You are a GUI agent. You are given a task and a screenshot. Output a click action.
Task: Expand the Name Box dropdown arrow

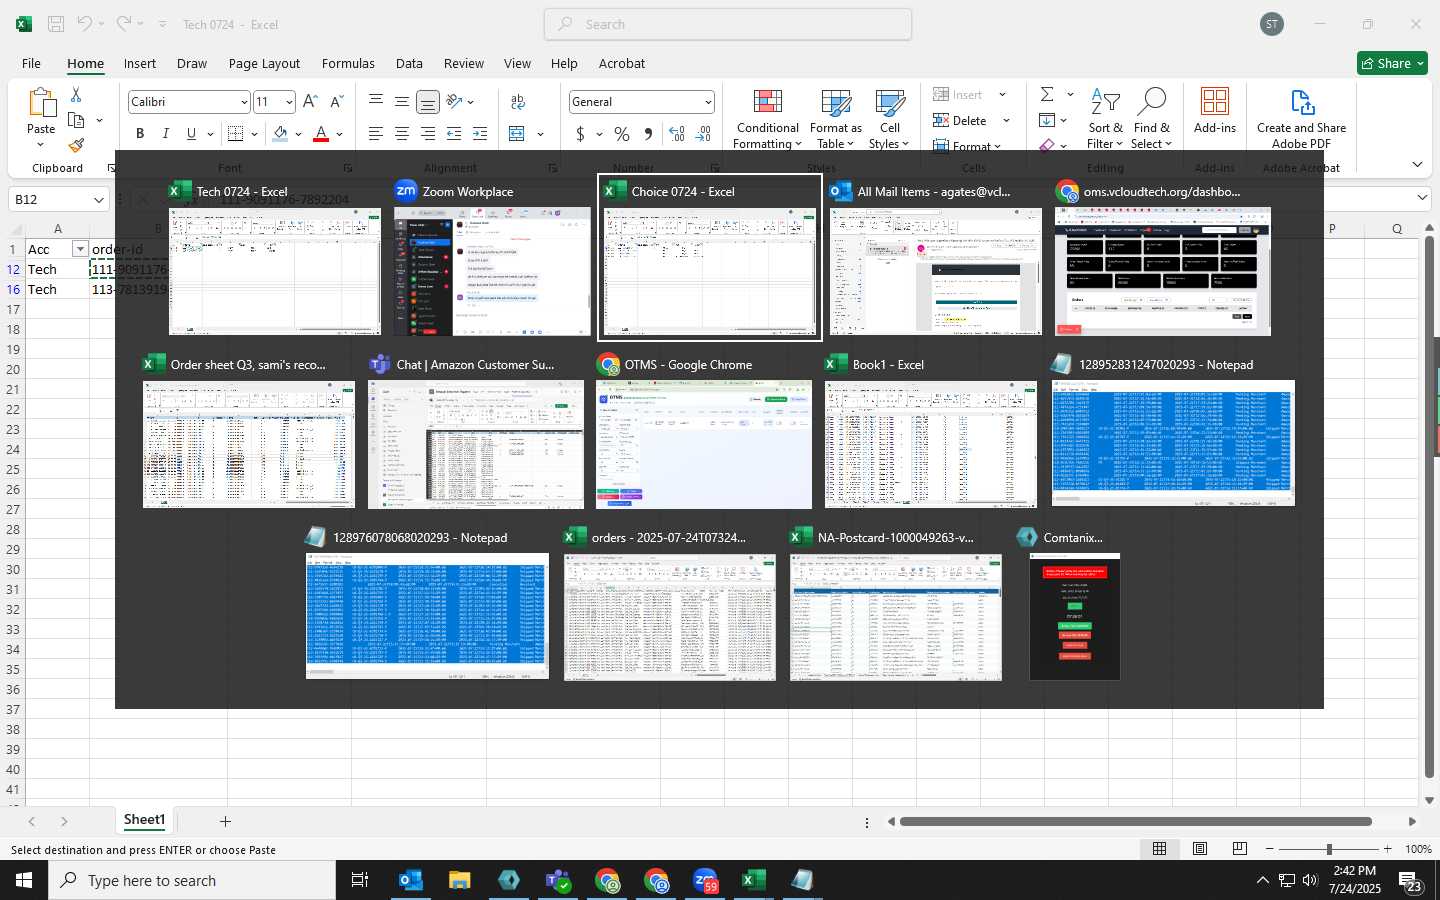pyautogui.click(x=98, y=200)
